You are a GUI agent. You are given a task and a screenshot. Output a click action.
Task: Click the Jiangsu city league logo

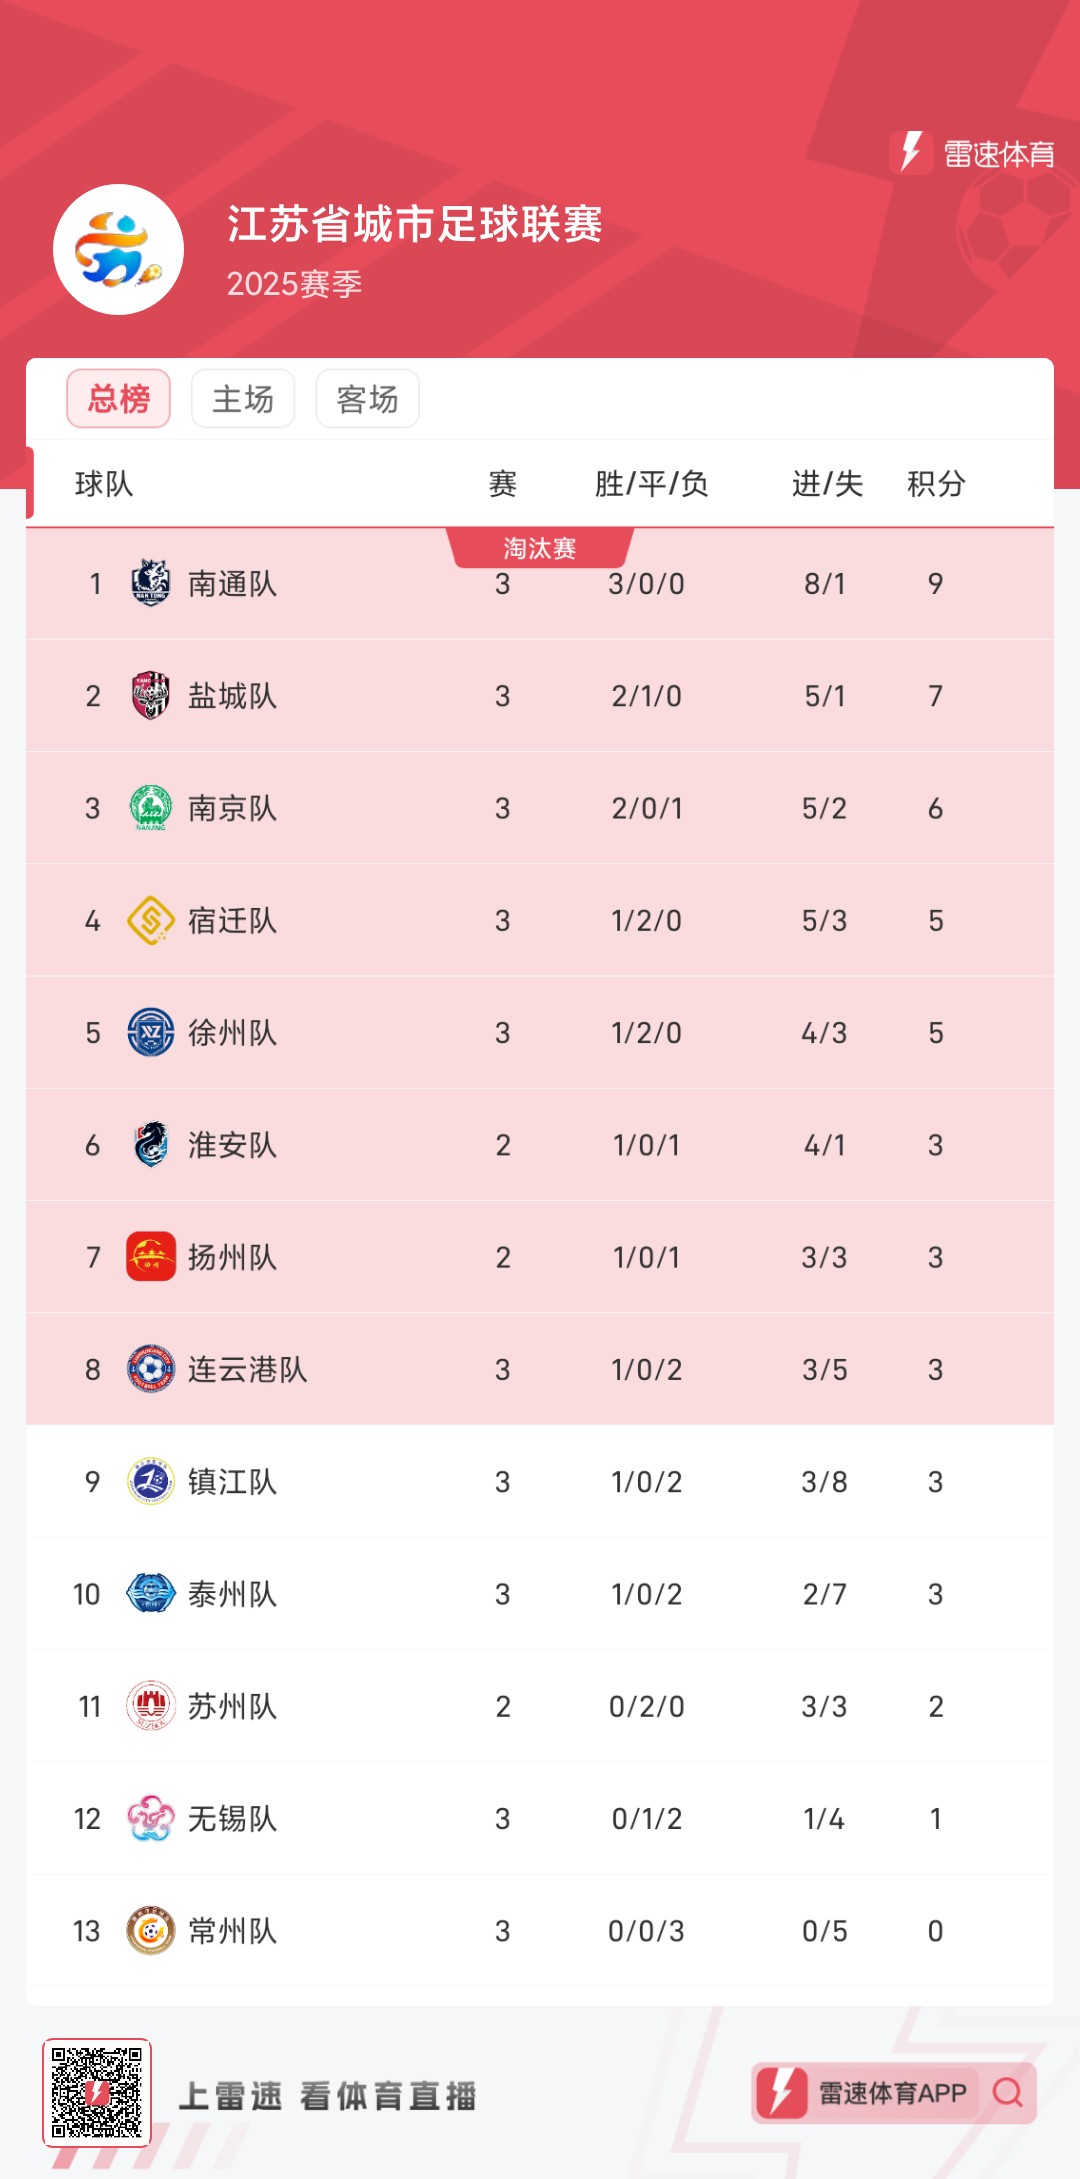118,249
